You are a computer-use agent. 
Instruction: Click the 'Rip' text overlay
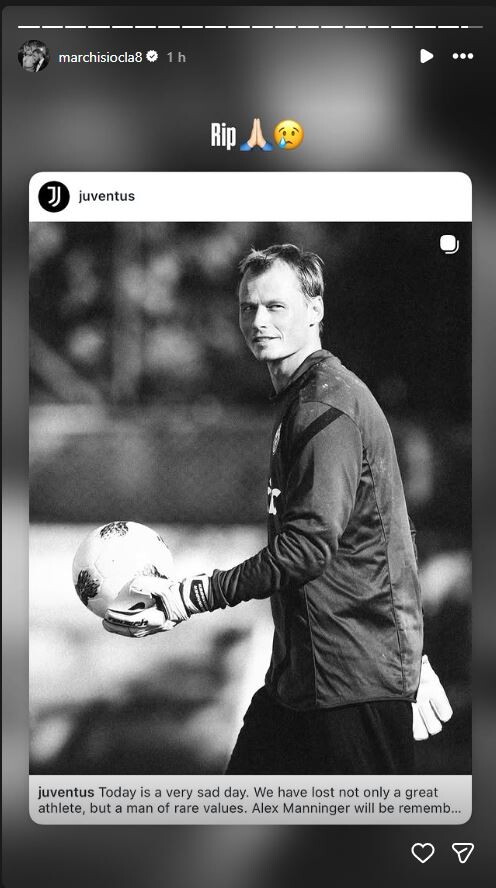[223, 135]
